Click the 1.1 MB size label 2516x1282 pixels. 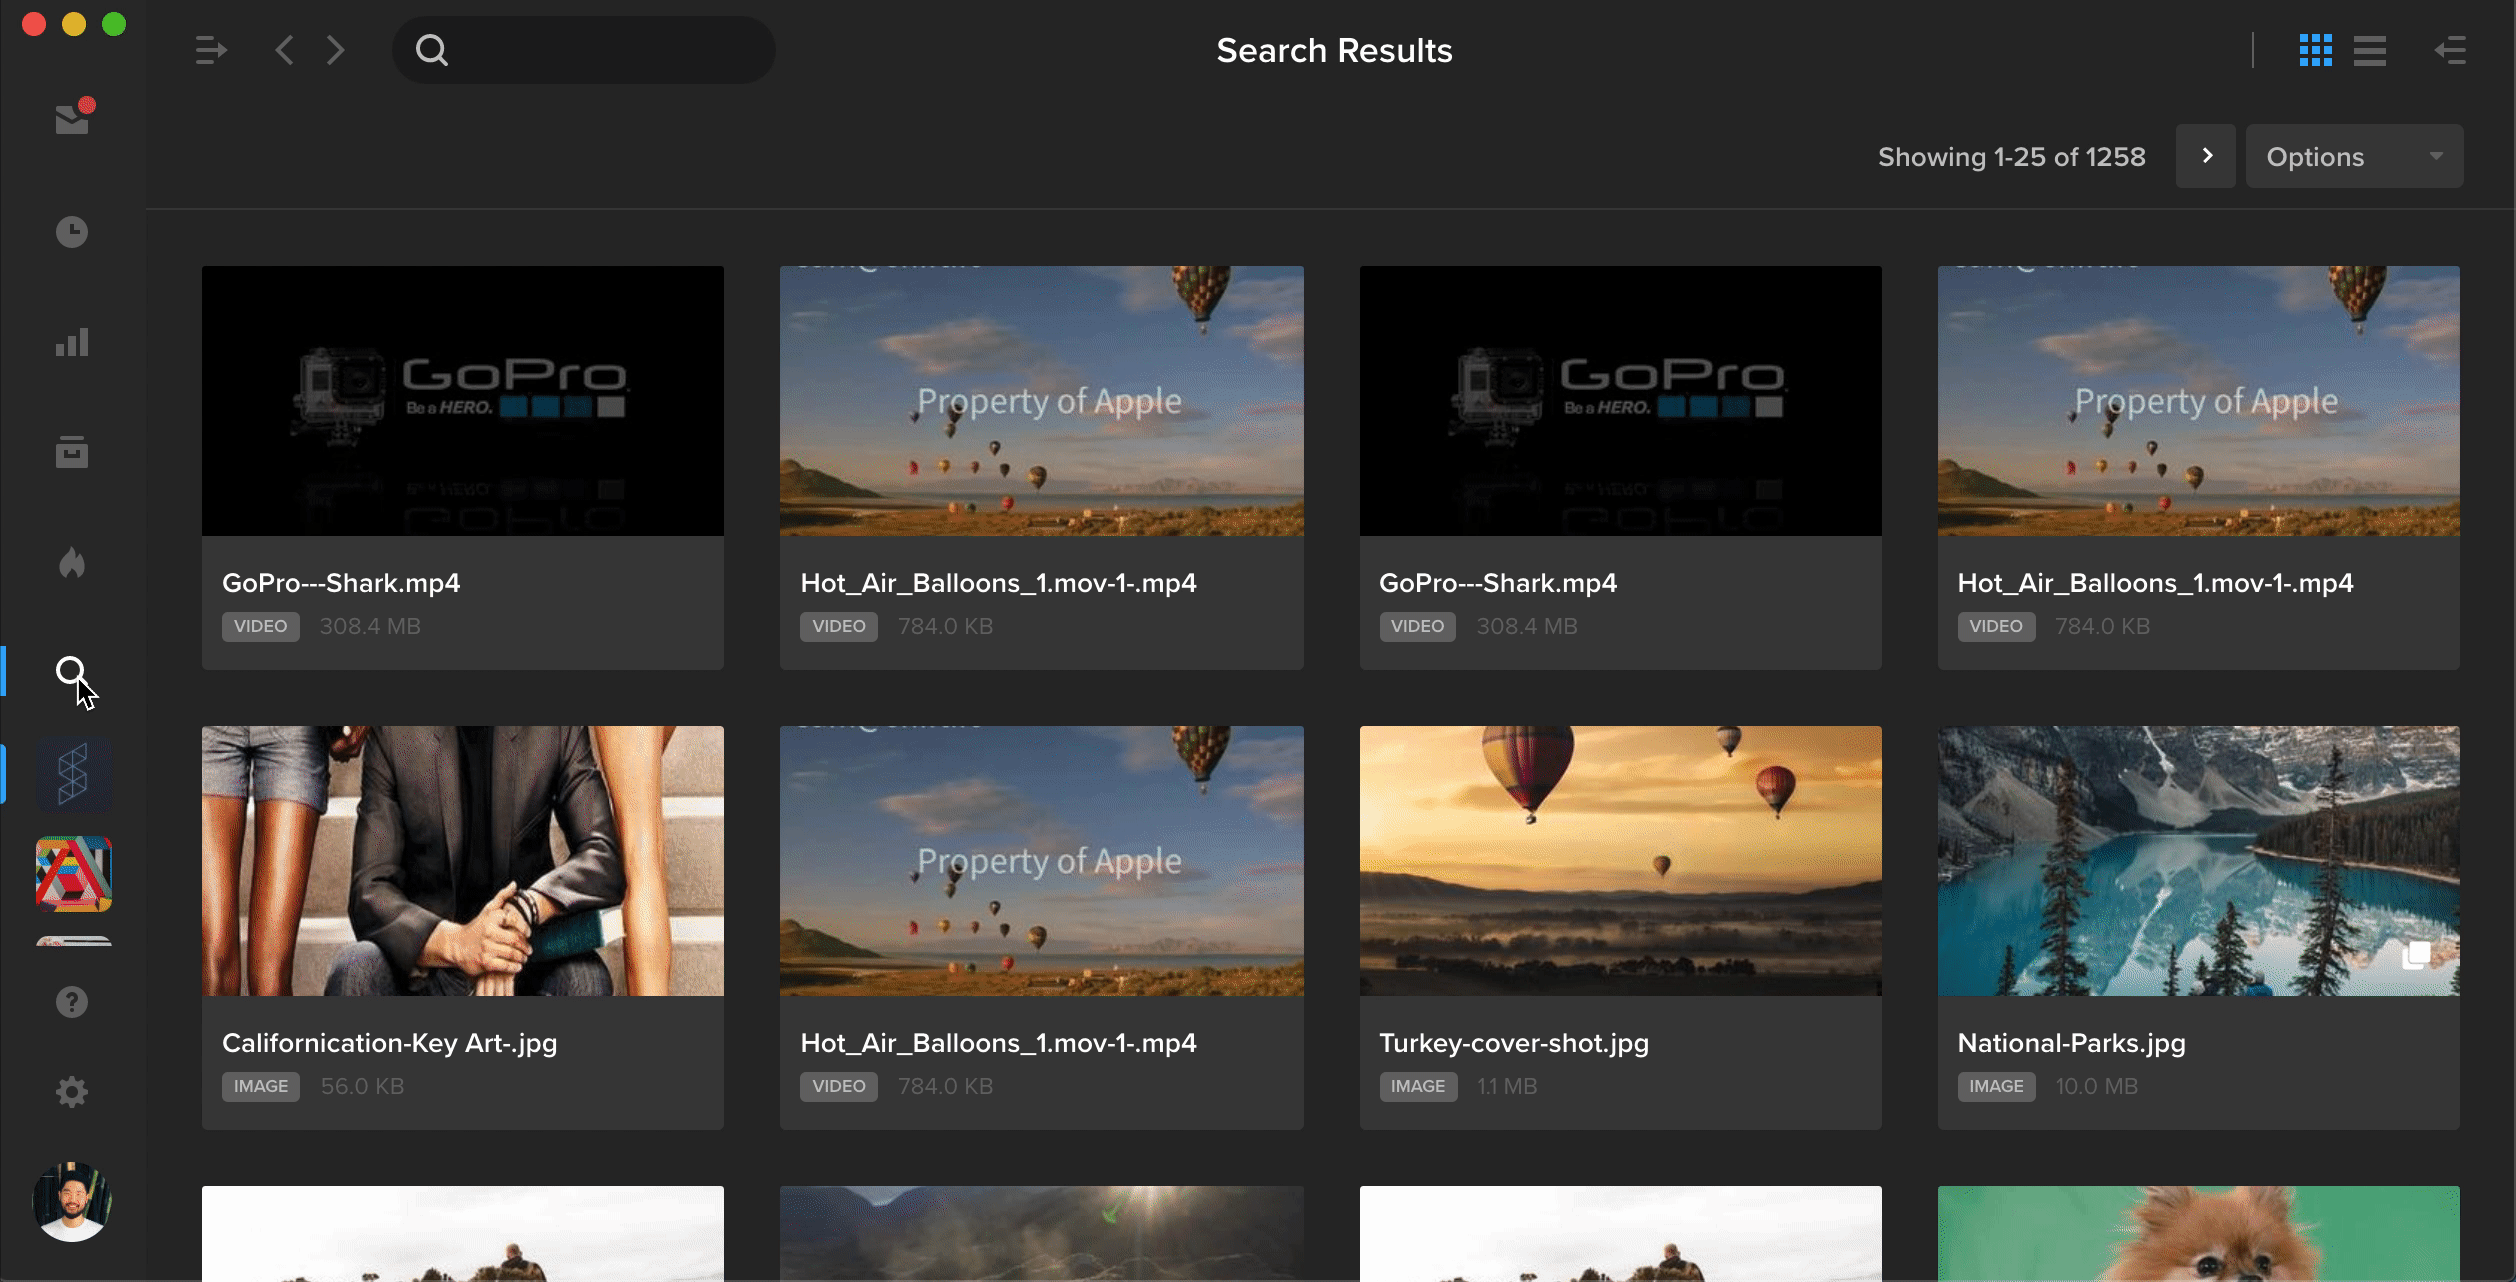click(x=1507, y=1086)
